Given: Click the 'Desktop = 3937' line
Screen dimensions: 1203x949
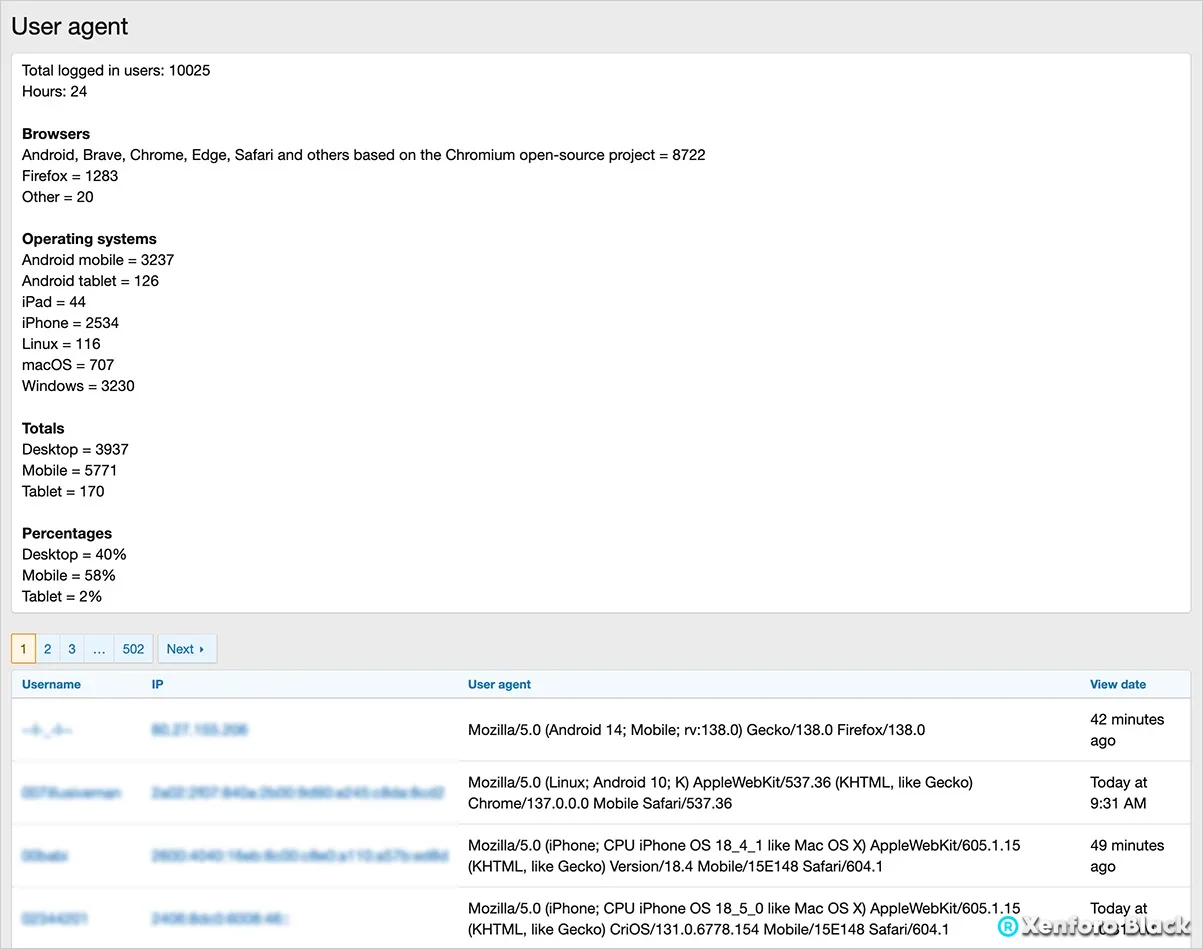Looking at the screenshot, I should [x=75, y=449].
